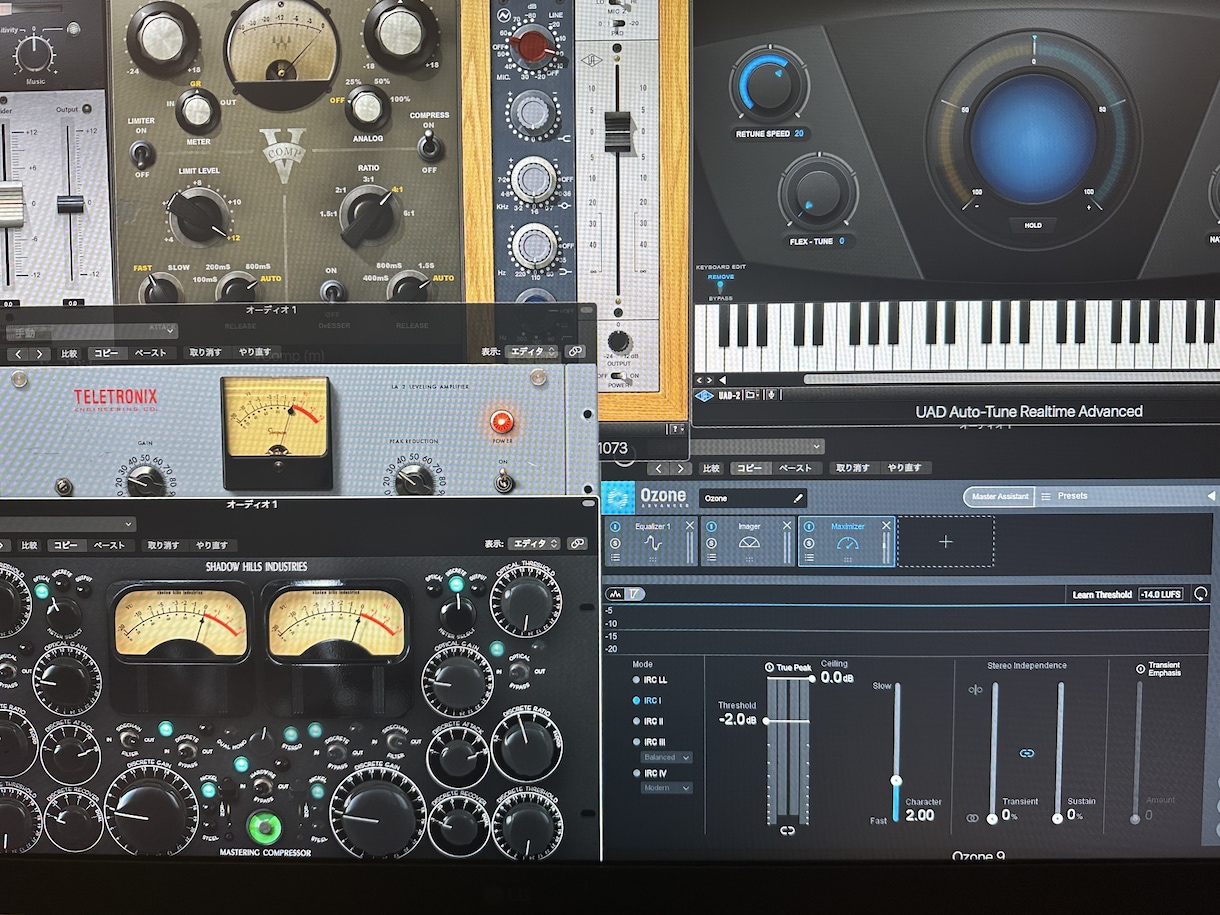Image resolution: width=1220 pixels, height=915 pixels.
Task: Click ペースト in the LA-2A window header
Action: point(150,353)
